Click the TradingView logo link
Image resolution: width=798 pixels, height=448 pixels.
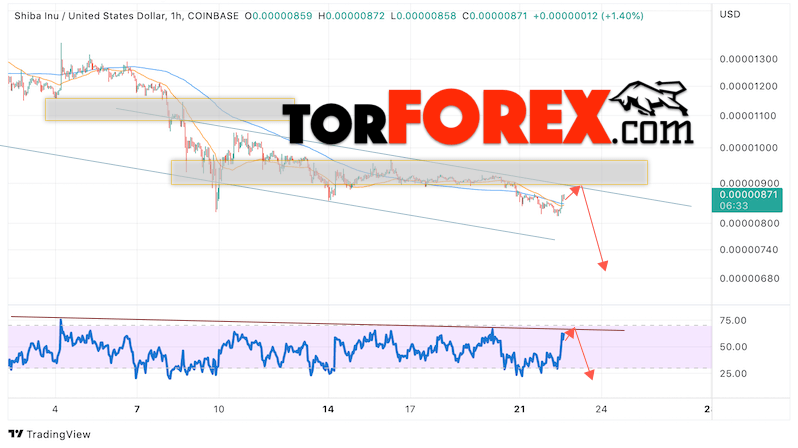coord(49,434)
